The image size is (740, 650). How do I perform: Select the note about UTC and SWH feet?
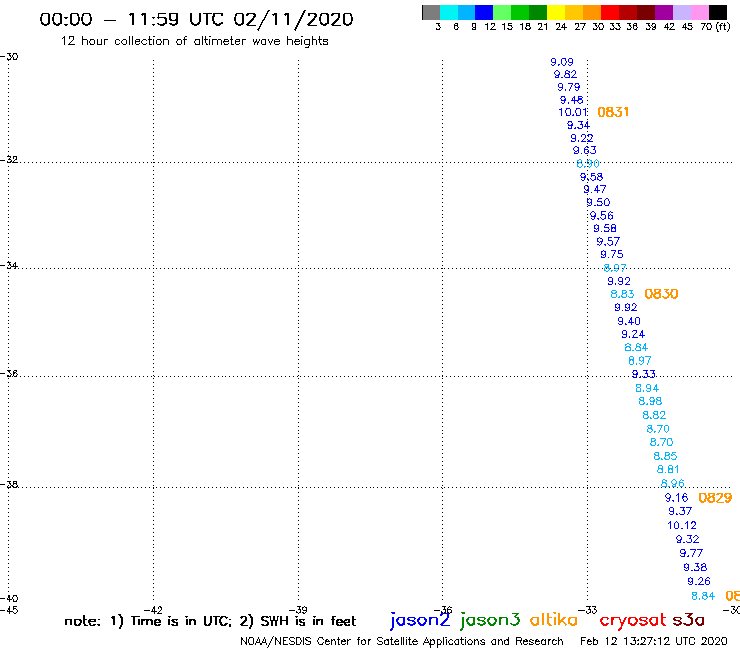point(210,621)
